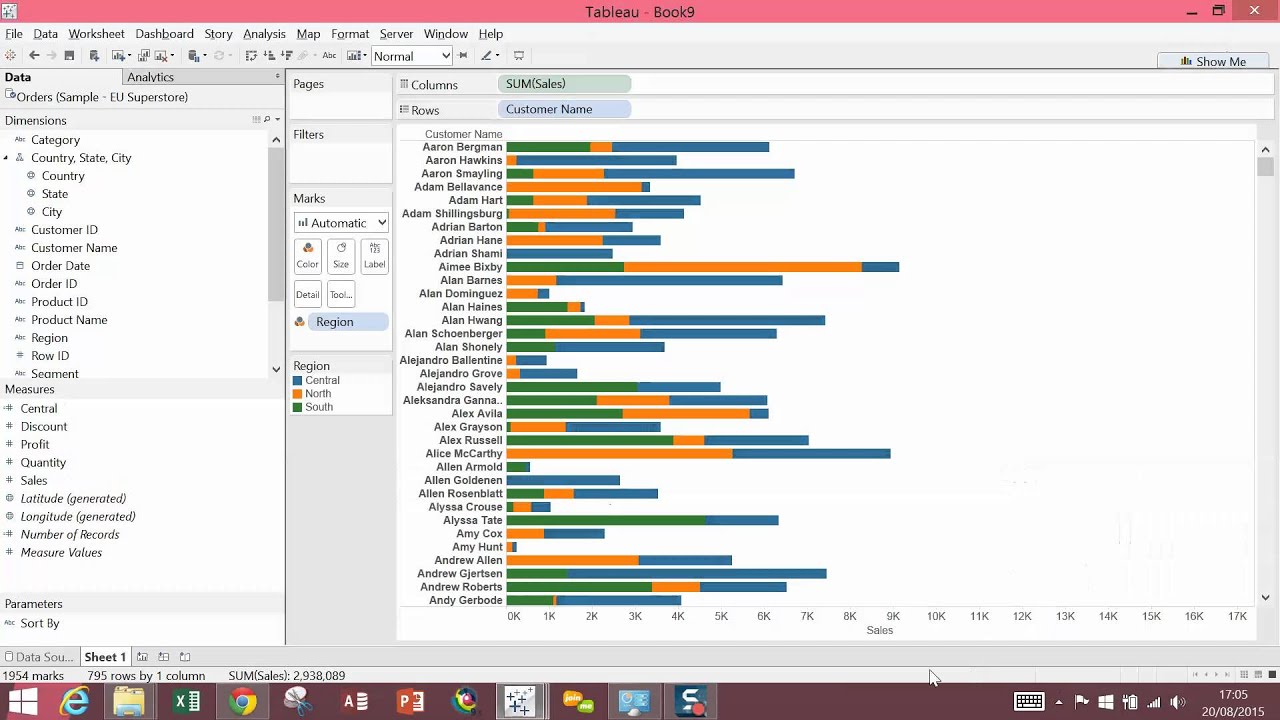Click the Central blue legend swatch

click(297, 381)
